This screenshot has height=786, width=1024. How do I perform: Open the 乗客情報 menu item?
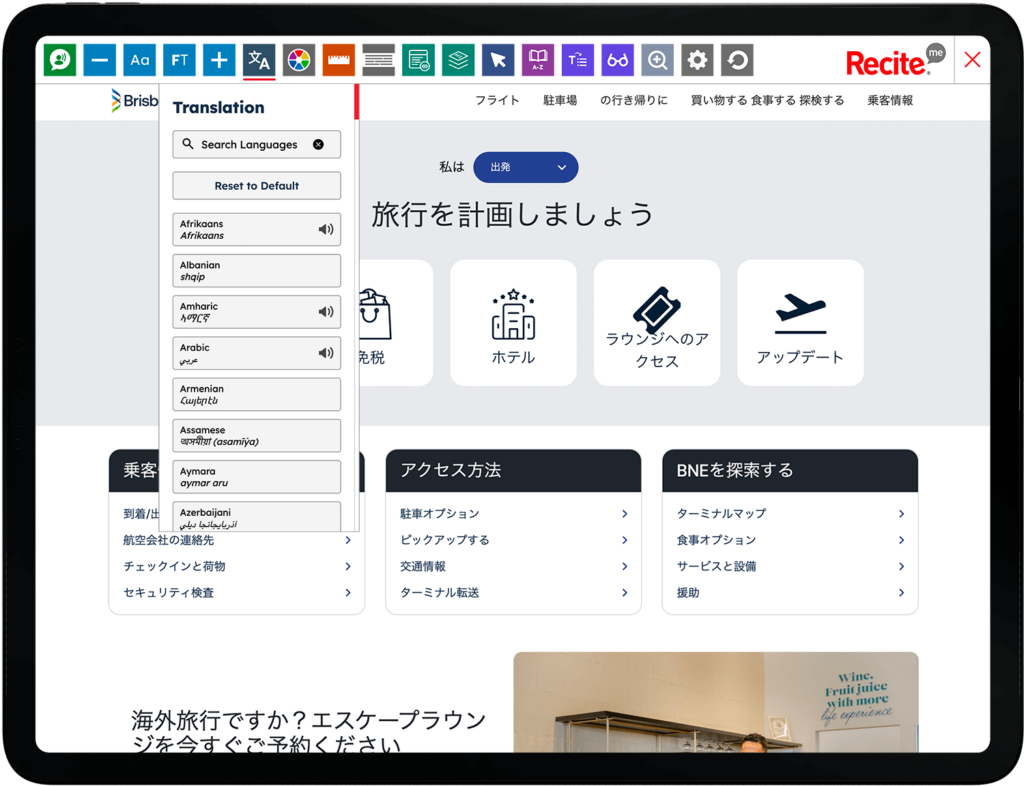click(890, 100)
